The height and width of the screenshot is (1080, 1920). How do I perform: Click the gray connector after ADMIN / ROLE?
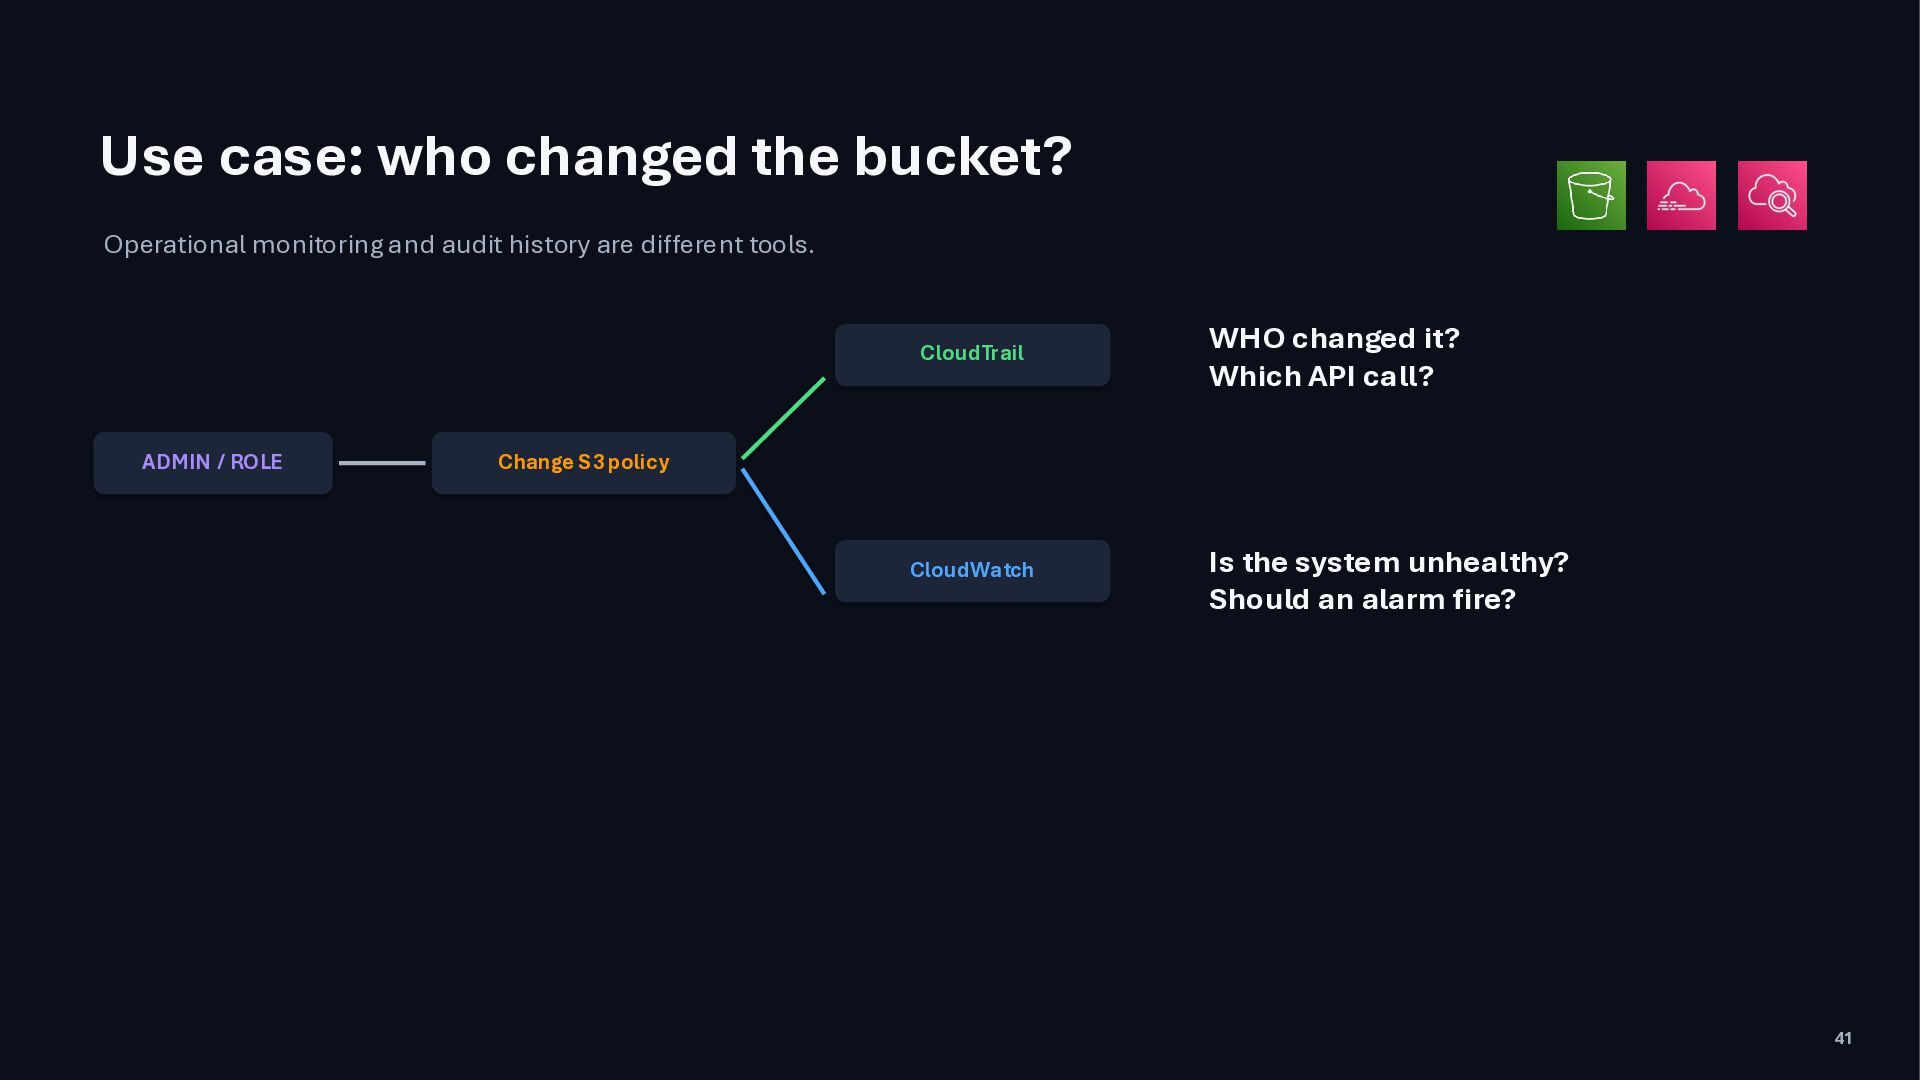click(x=382, y=463)
